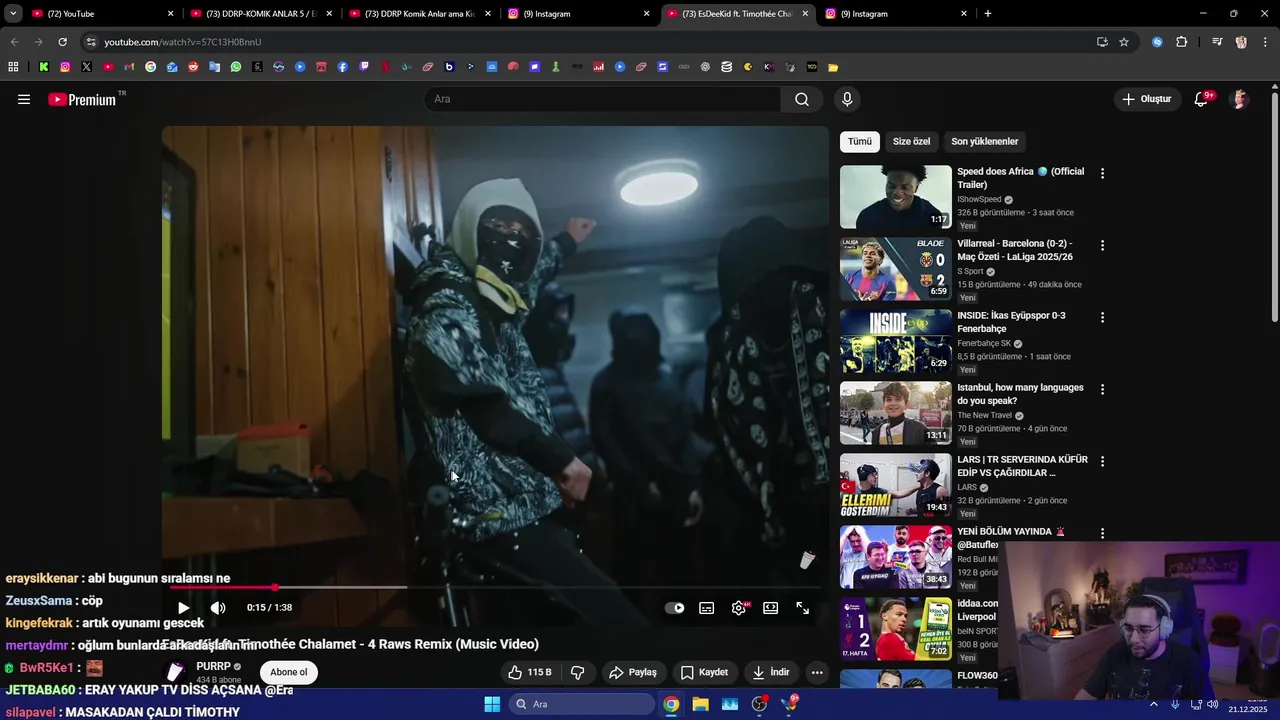Open more actions ellipsis under video

[x=817, y=672]
